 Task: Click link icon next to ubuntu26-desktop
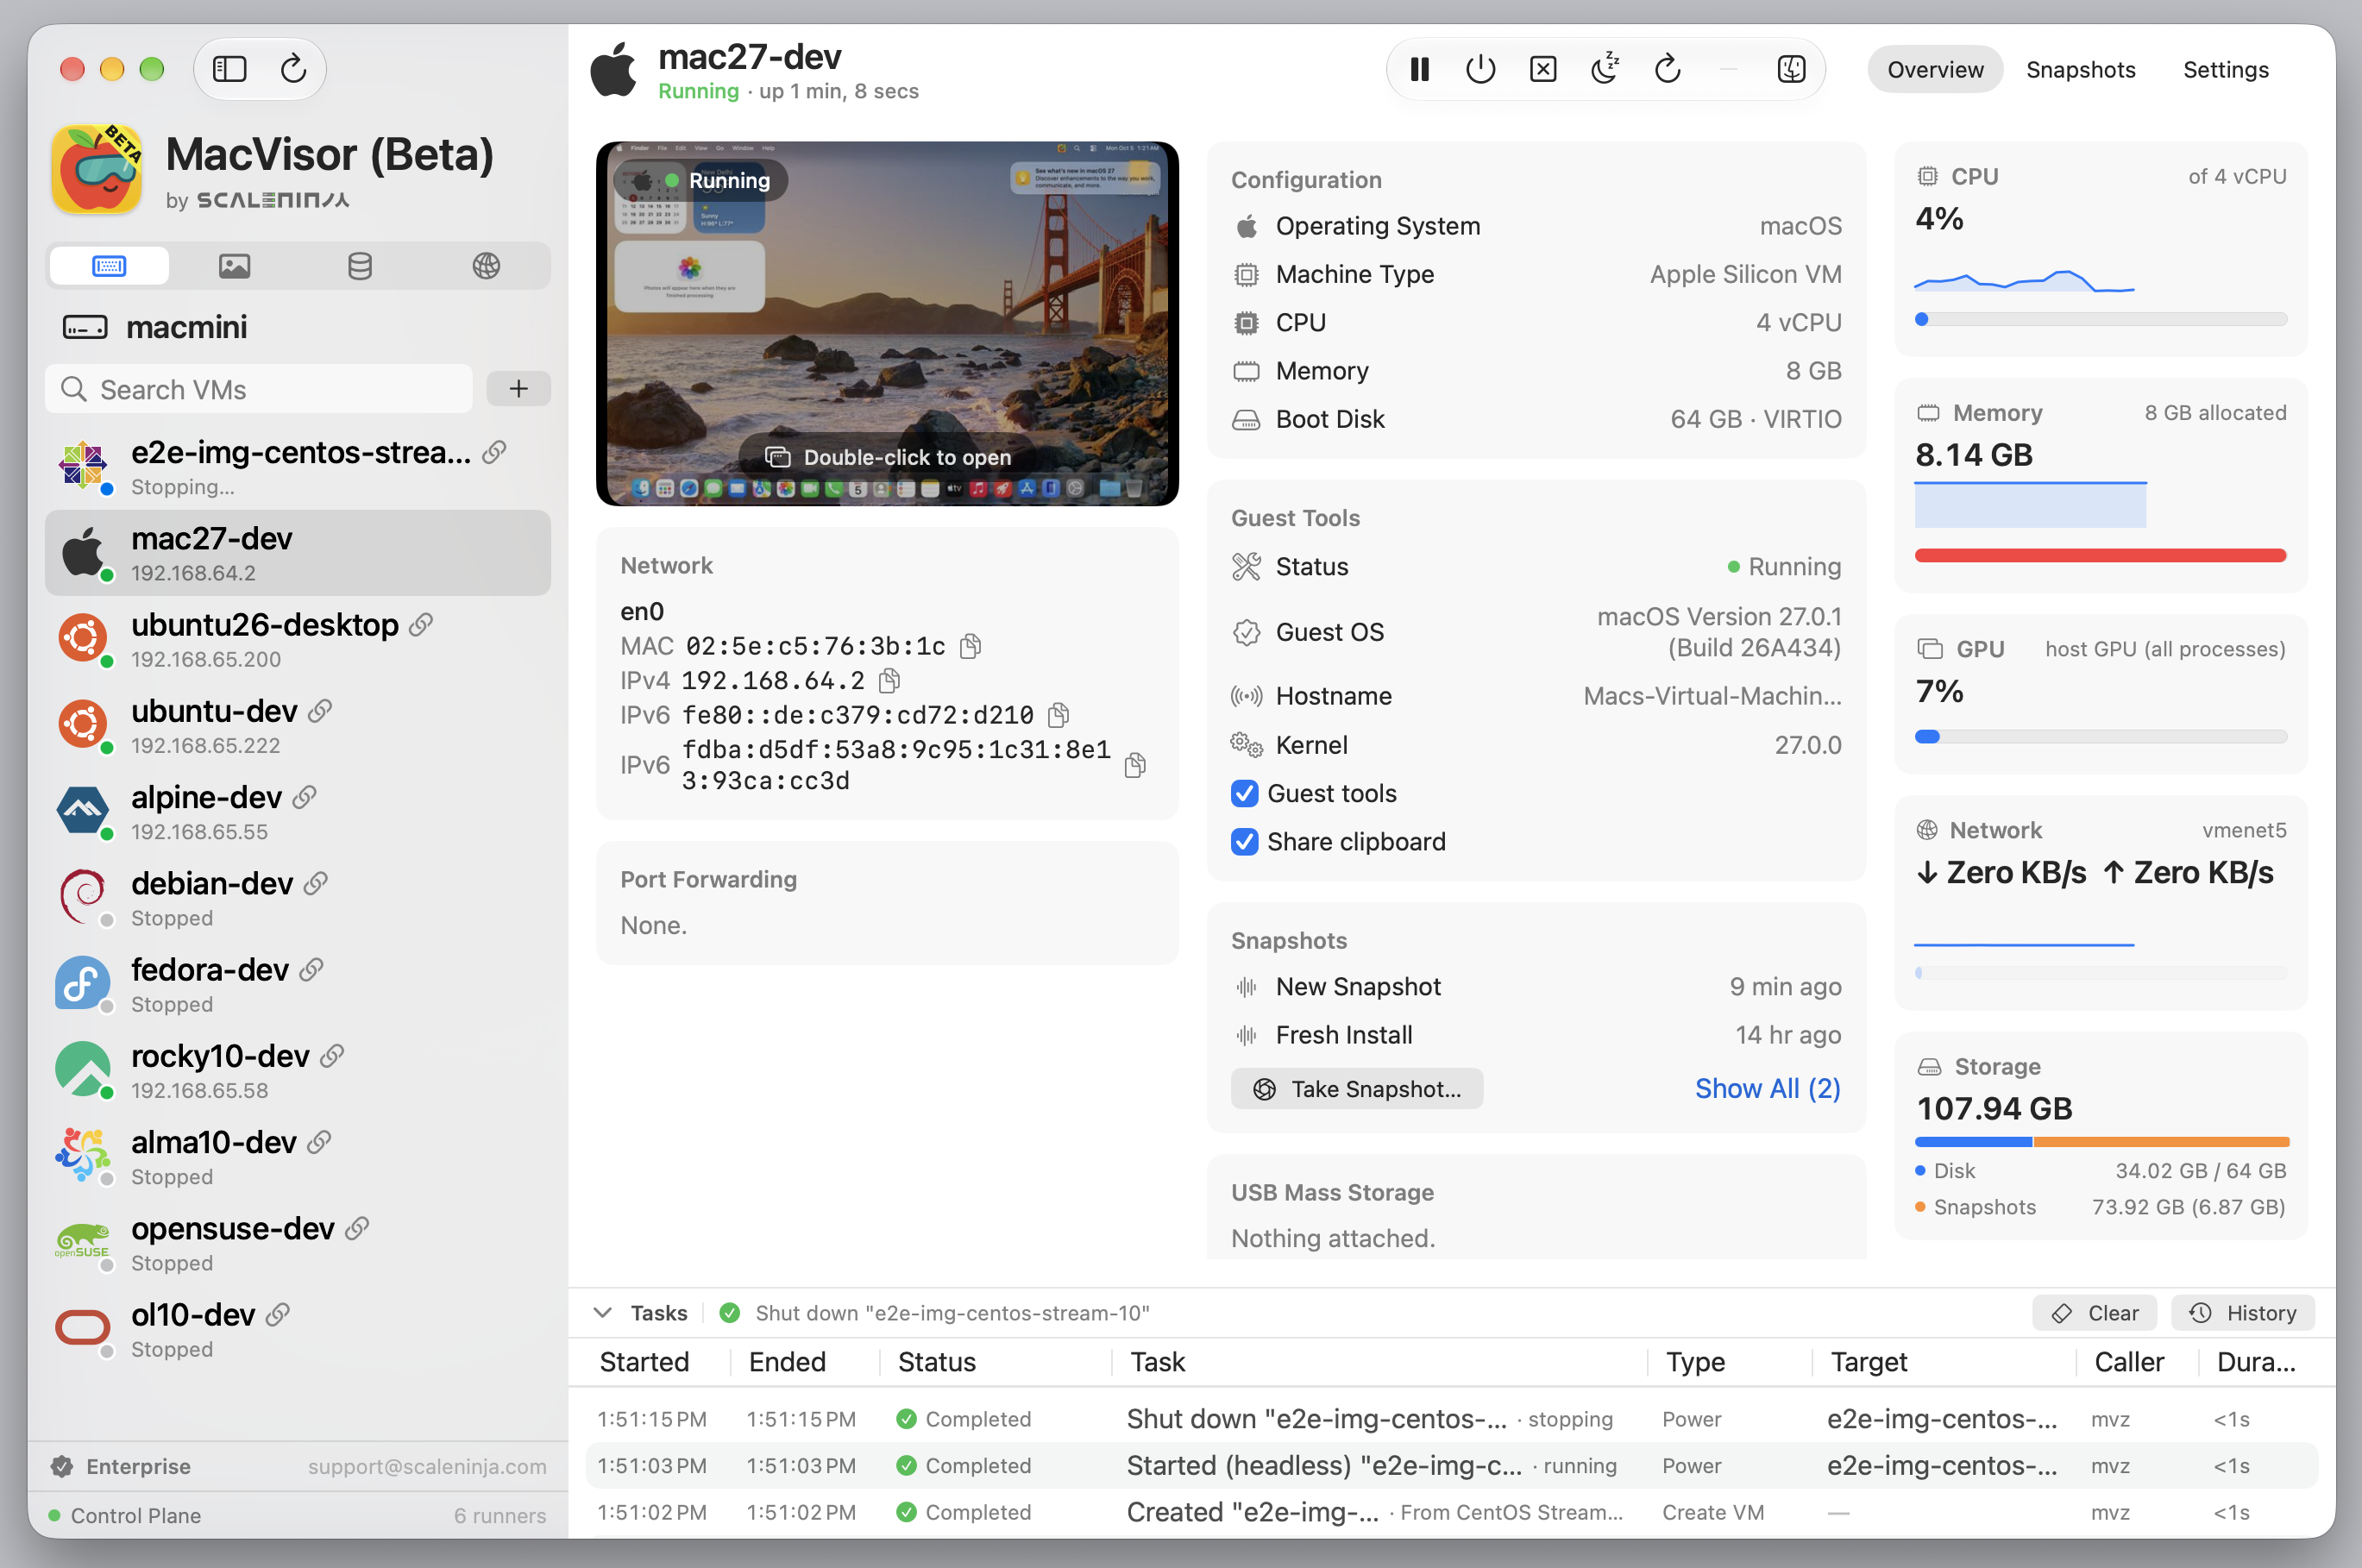click(x=421, y=625)
